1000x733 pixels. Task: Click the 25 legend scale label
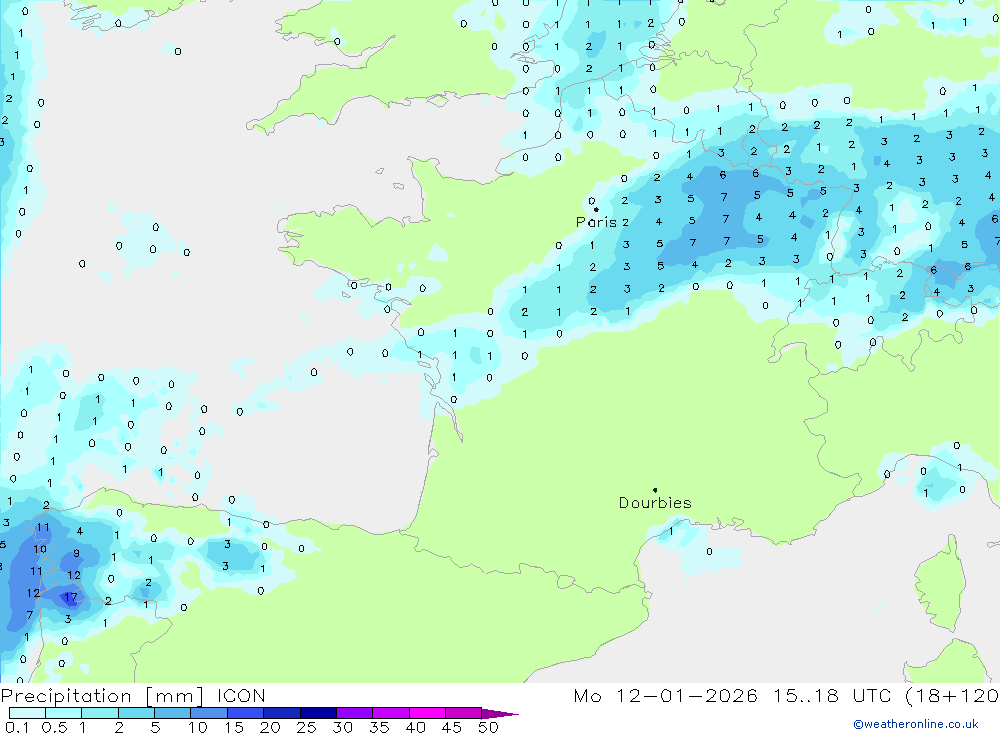[x=307, y=727]
